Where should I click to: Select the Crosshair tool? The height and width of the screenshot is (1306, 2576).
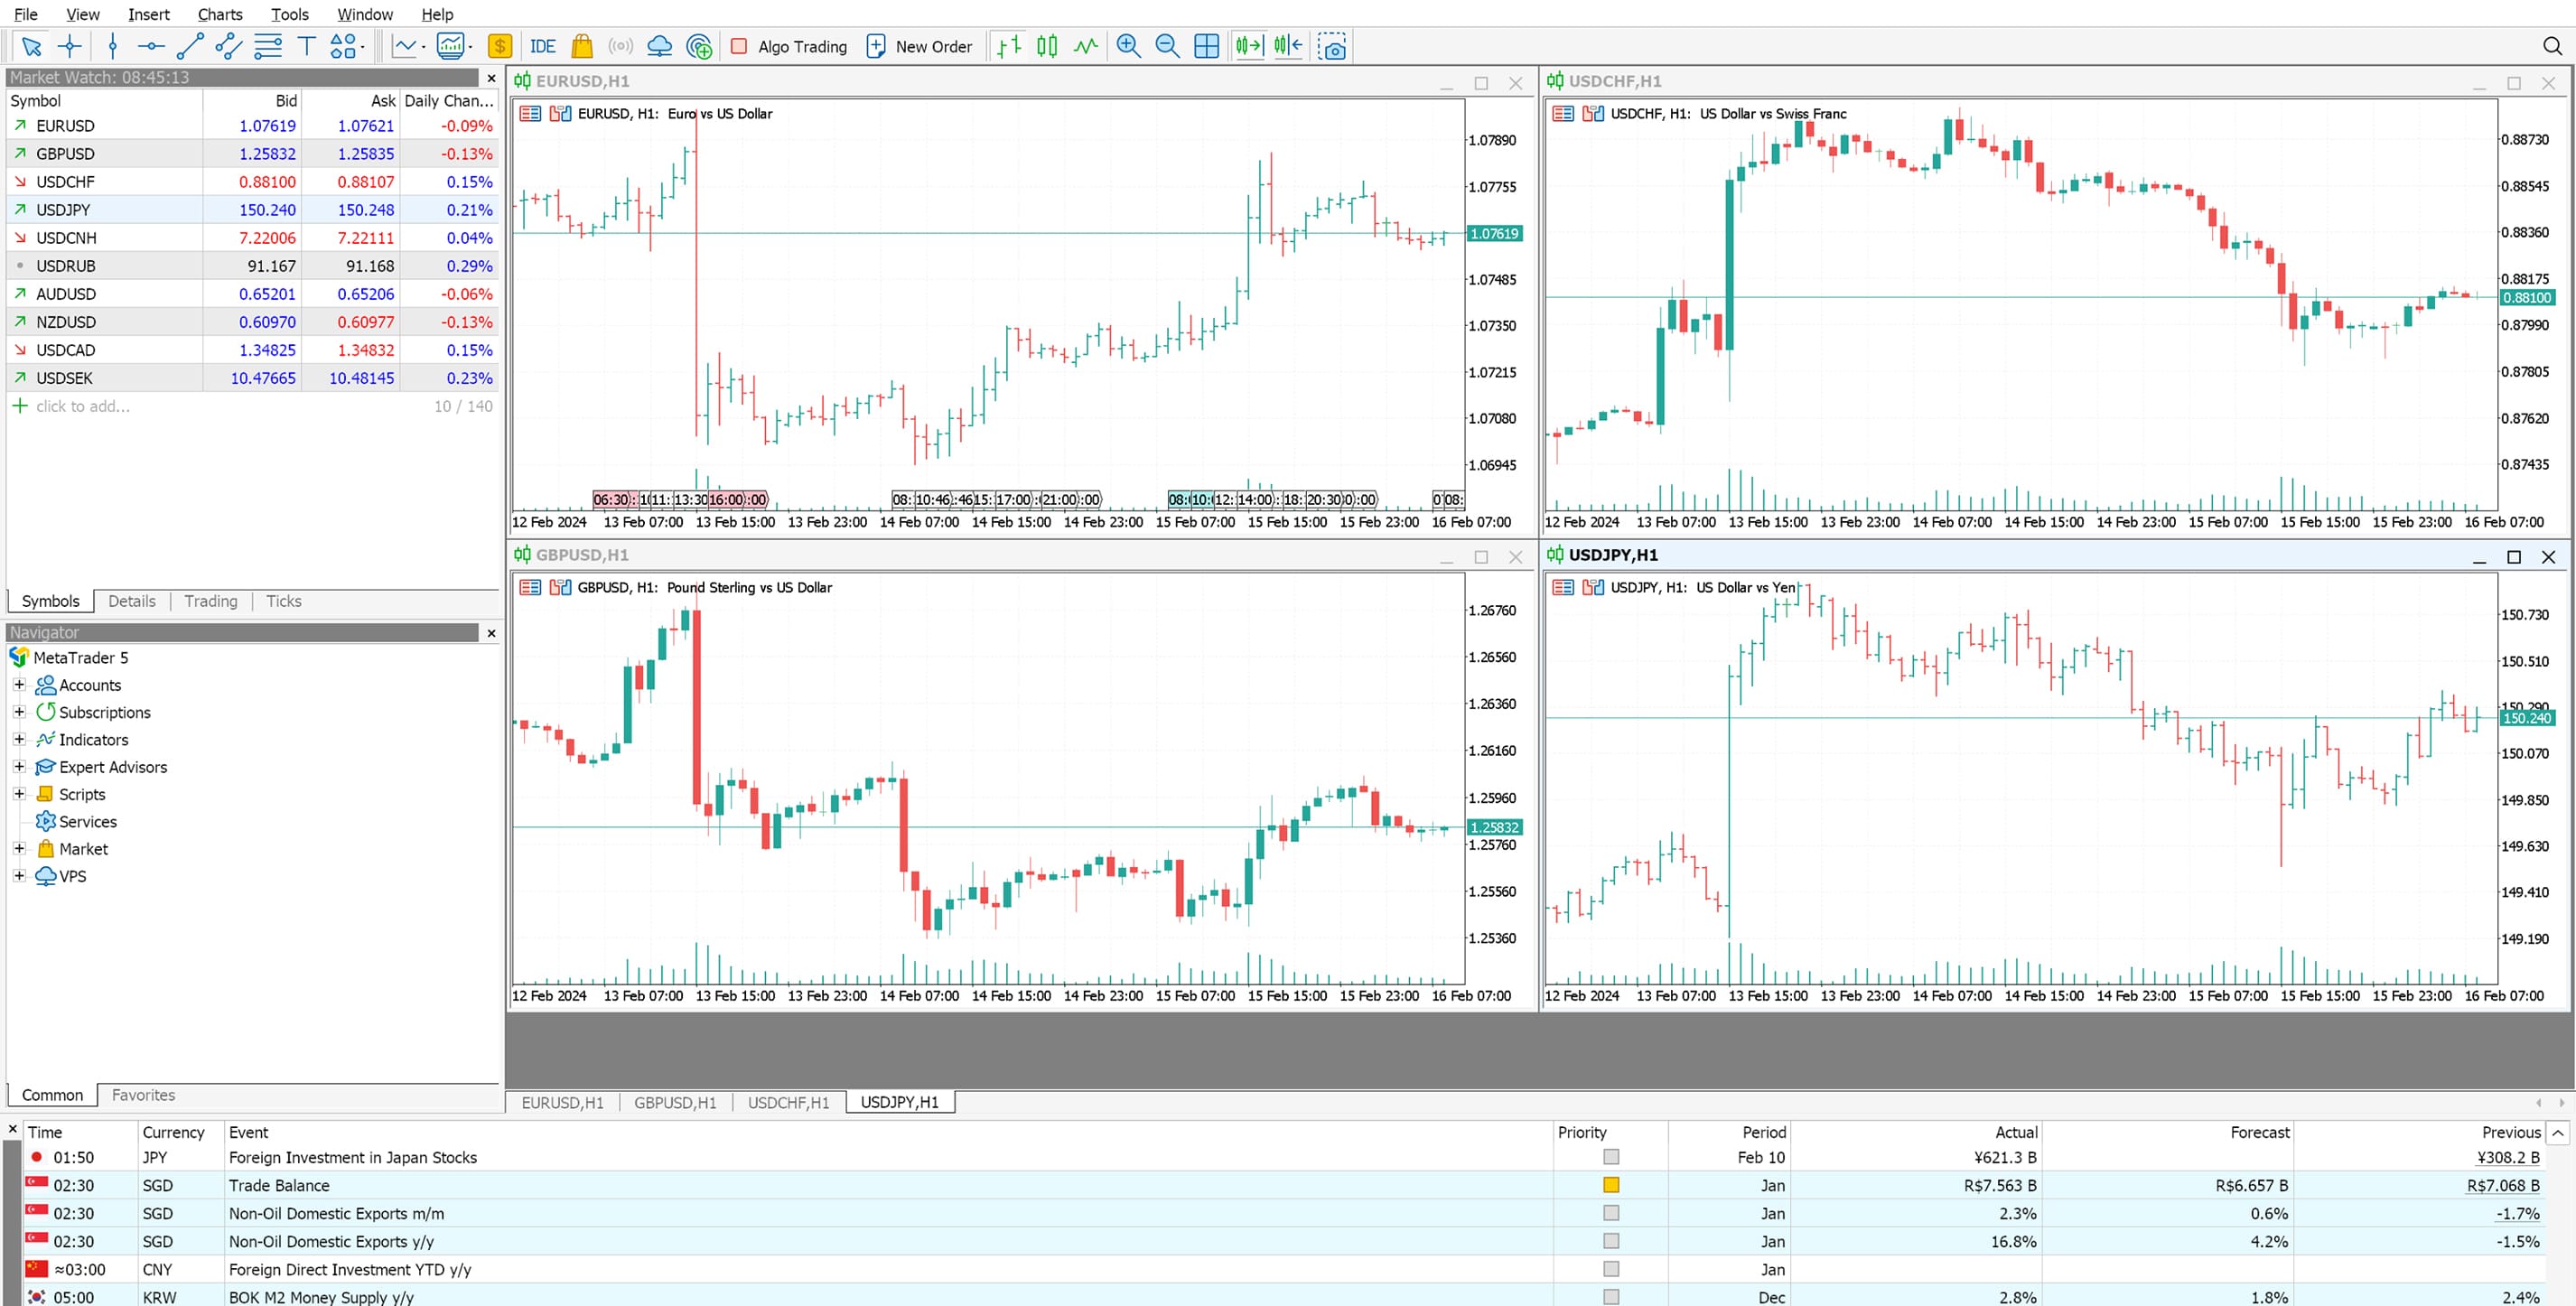(x=68, y=46)
